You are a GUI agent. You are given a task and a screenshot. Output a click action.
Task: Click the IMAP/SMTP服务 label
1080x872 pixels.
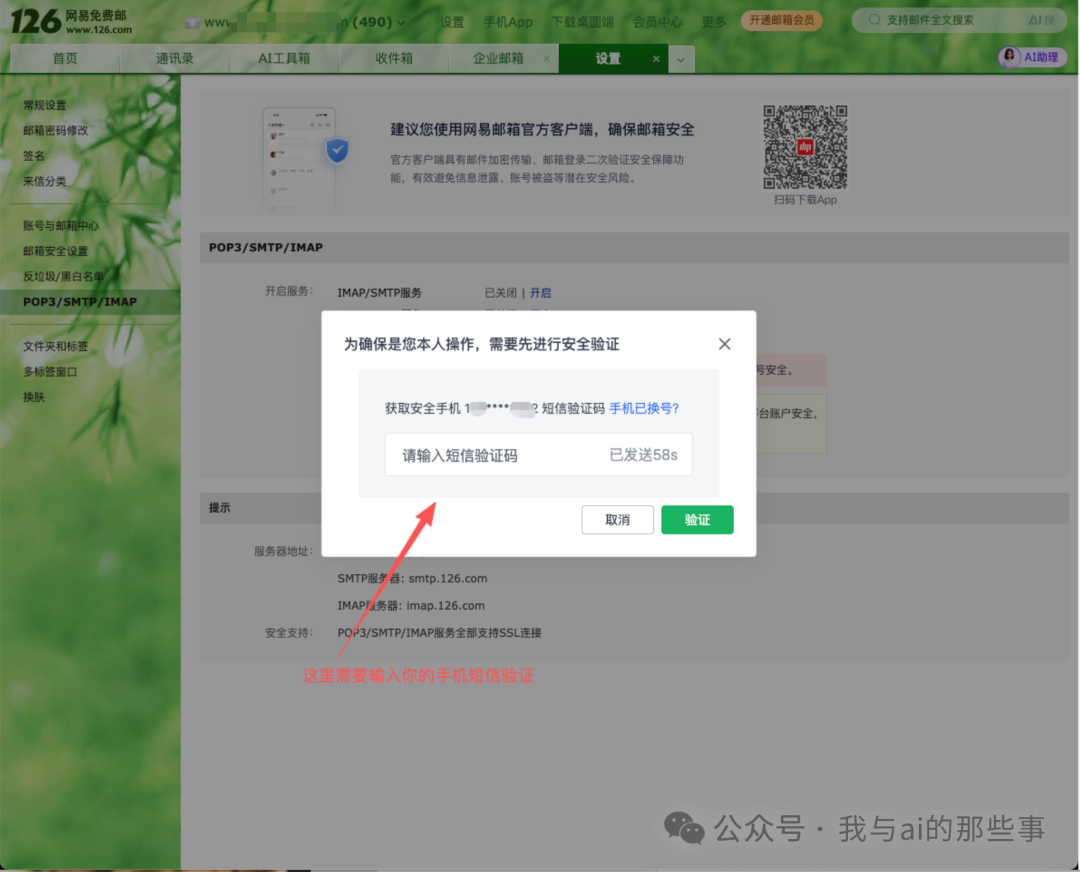(x=380, y=293)
